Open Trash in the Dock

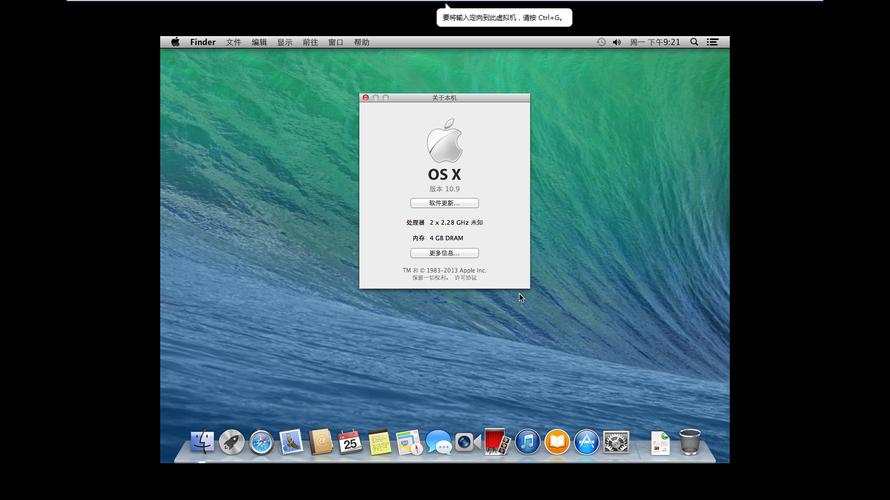click(690, 442)
